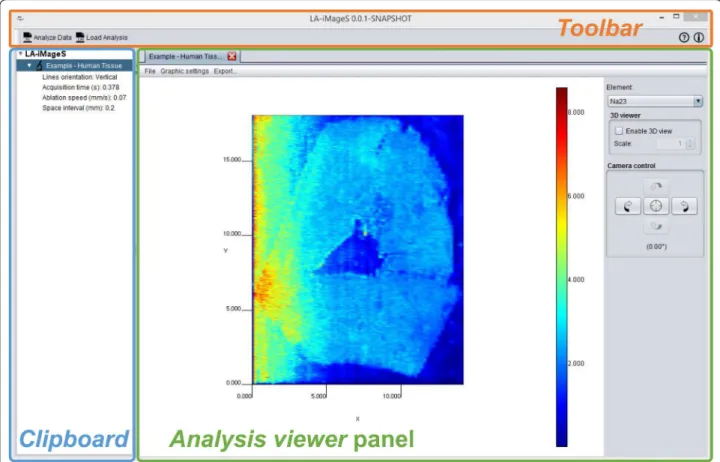The image size is (720, 462).
Task: Open the info icon in toolbar
Action: click(698, 38)
